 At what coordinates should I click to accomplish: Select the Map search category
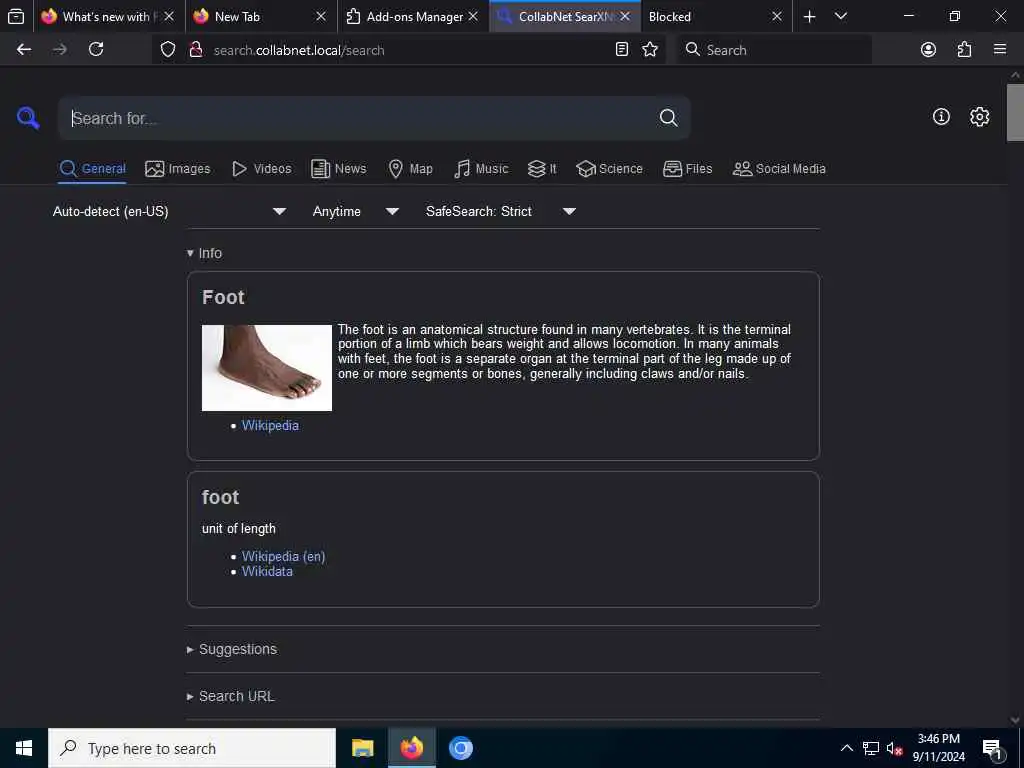point(410,168)
